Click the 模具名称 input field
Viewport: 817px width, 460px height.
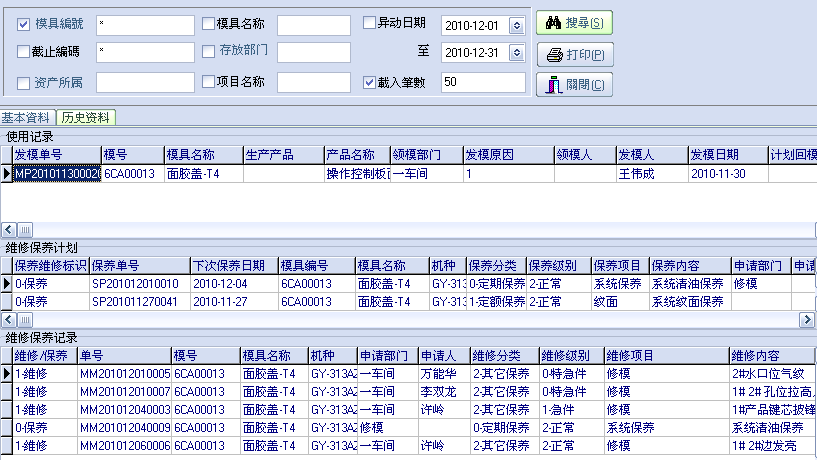(x=313, y=24)
